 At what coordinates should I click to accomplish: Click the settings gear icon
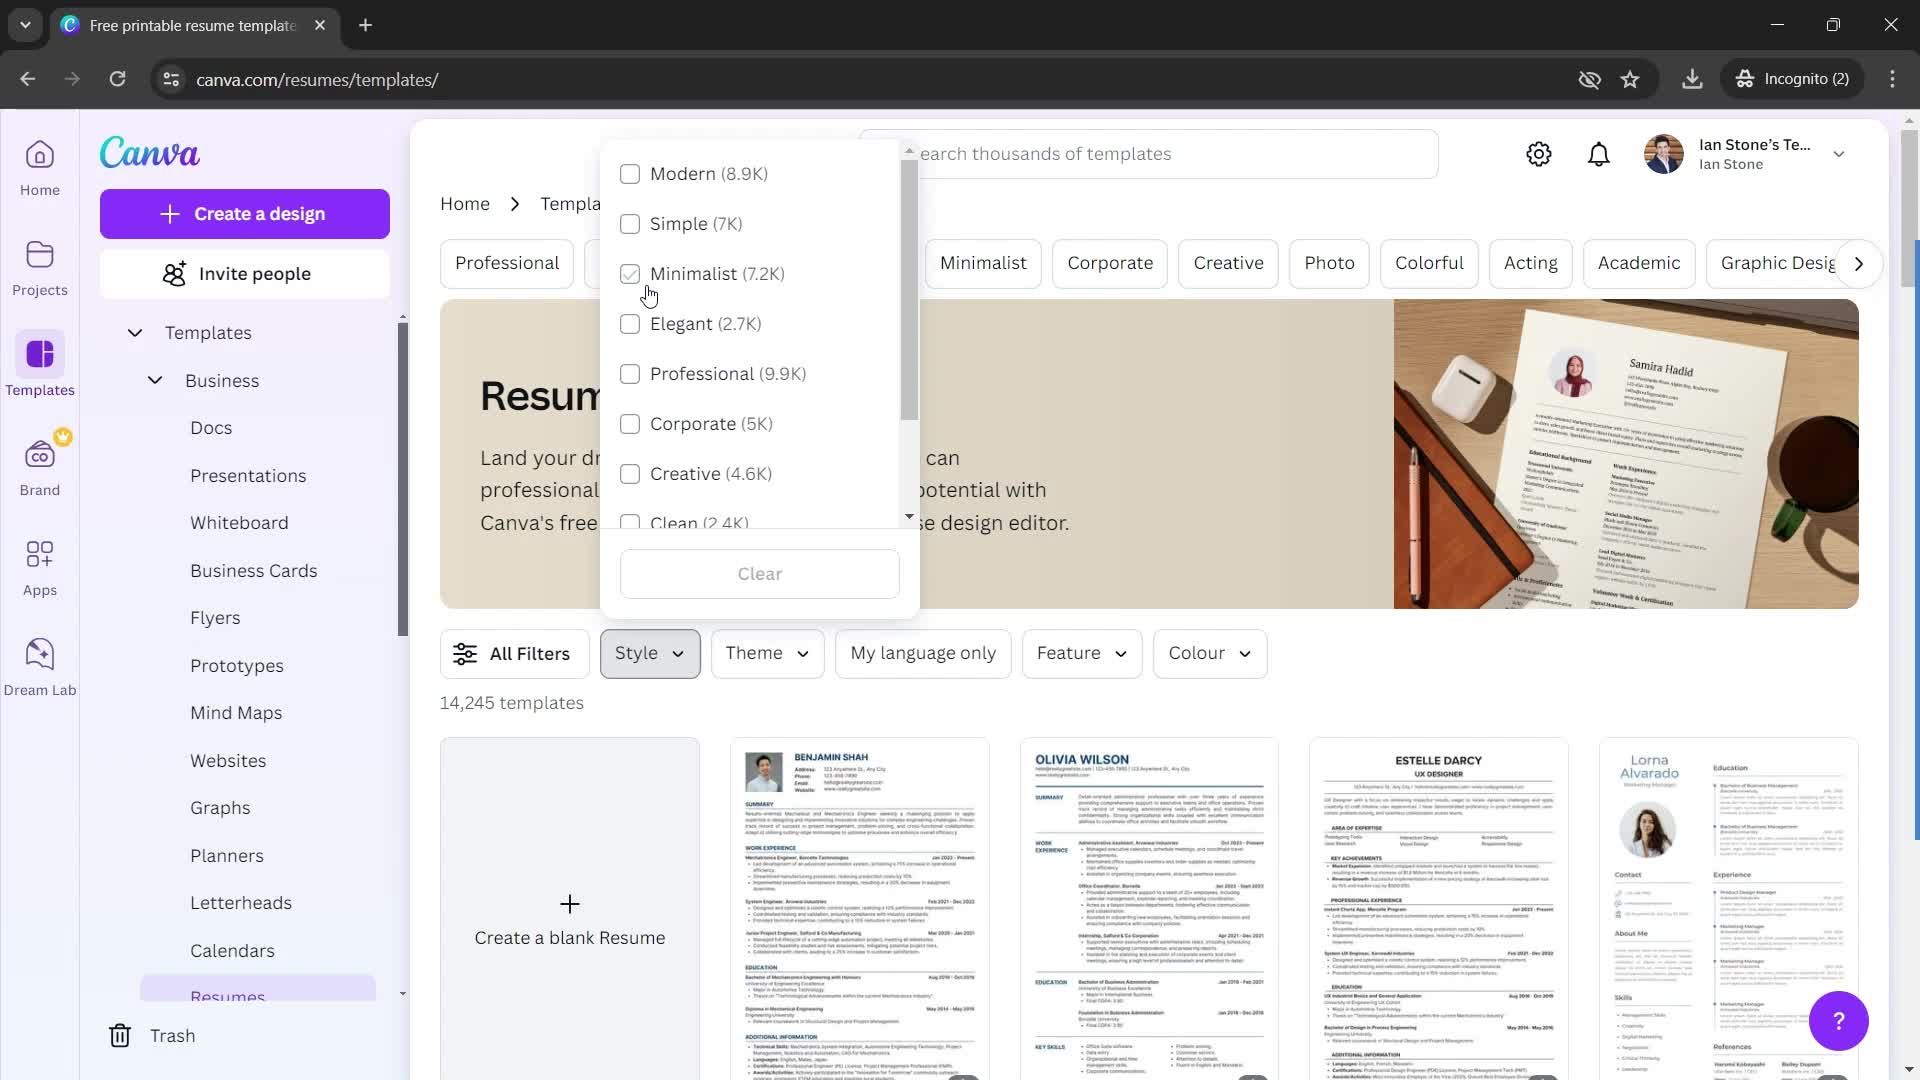pyautogui.click(x=1539, y=153)
